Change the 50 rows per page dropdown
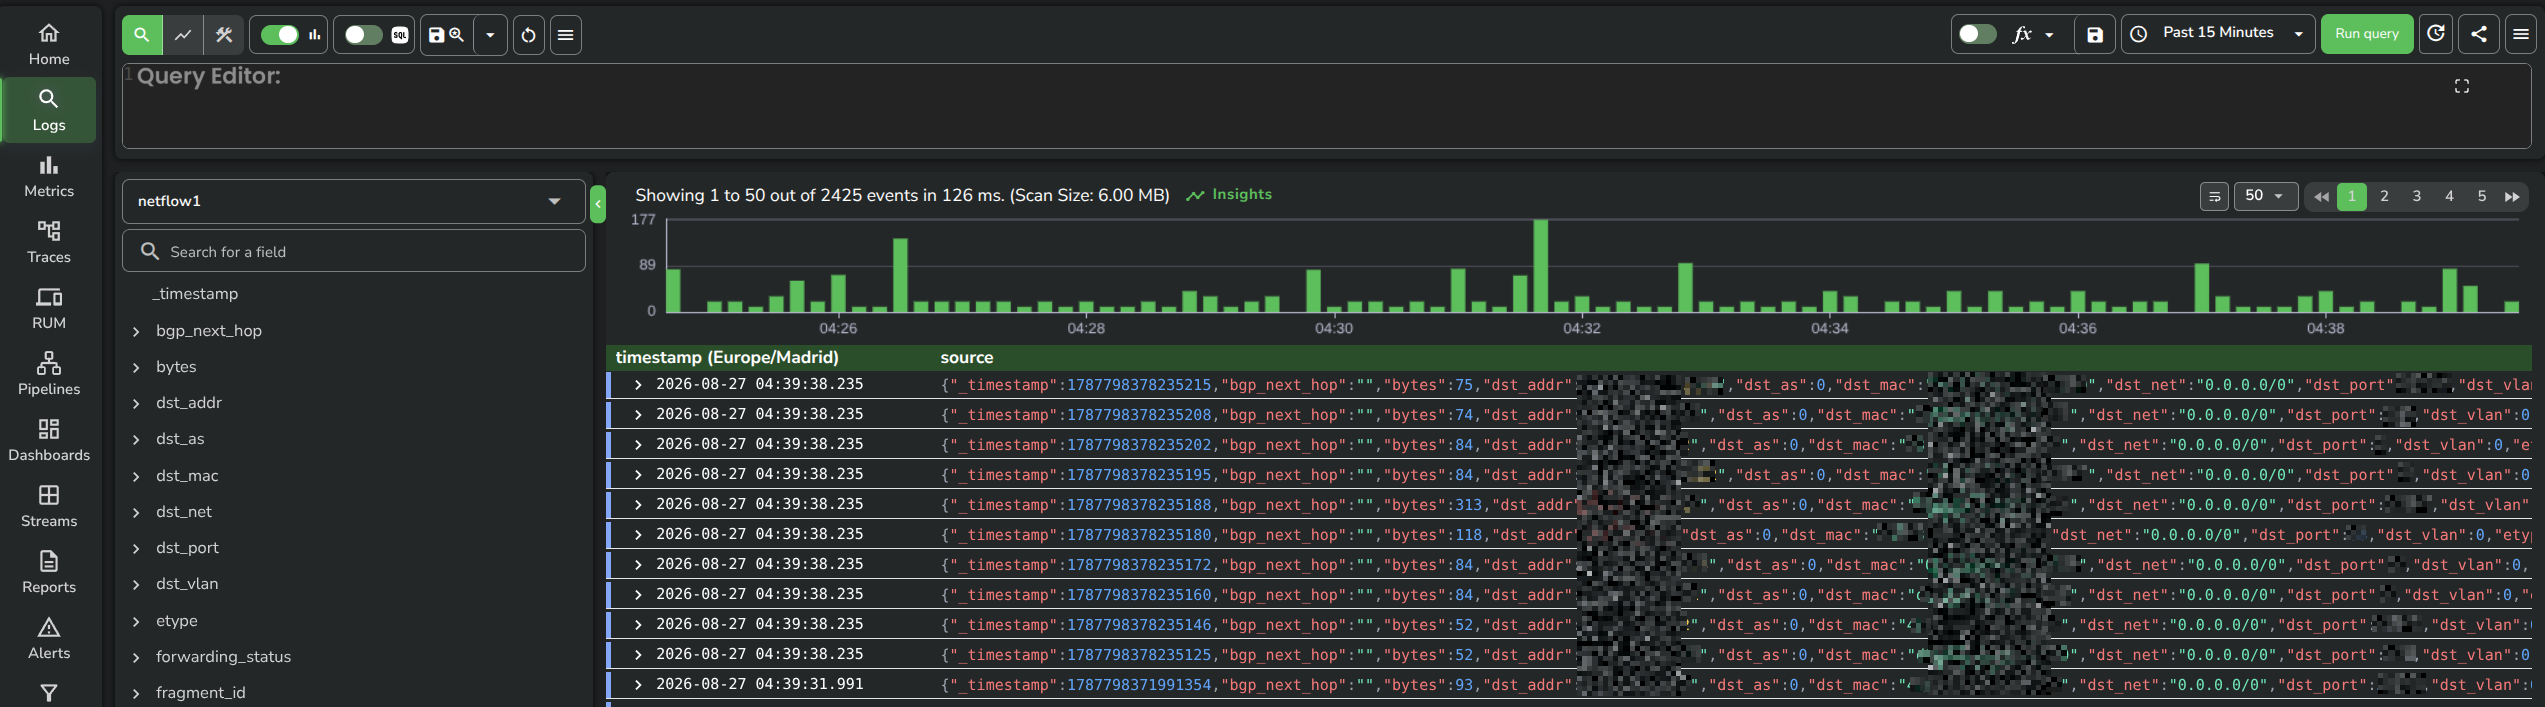The width and height of the screenshot is (2545, 707). coord(2265,196)
